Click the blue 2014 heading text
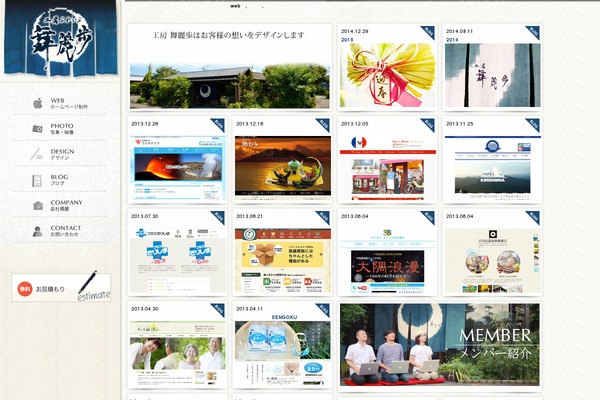Viewport: 600px width, 400px height. pos(452,39)
